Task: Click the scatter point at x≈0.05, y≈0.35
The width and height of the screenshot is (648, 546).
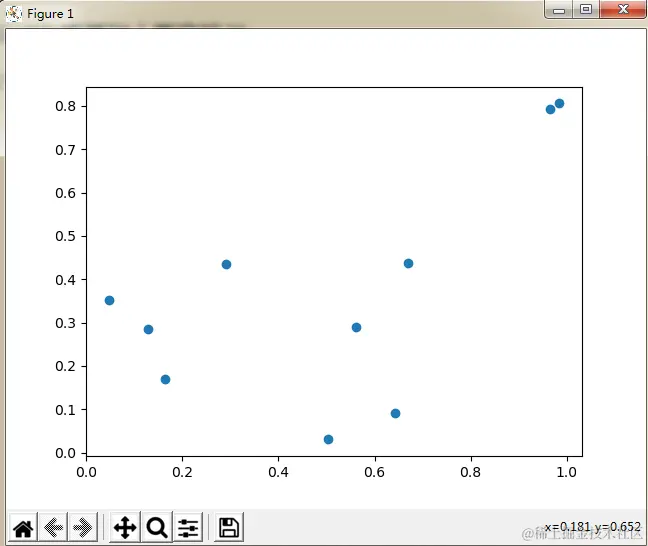Action: tap(110, 300)
